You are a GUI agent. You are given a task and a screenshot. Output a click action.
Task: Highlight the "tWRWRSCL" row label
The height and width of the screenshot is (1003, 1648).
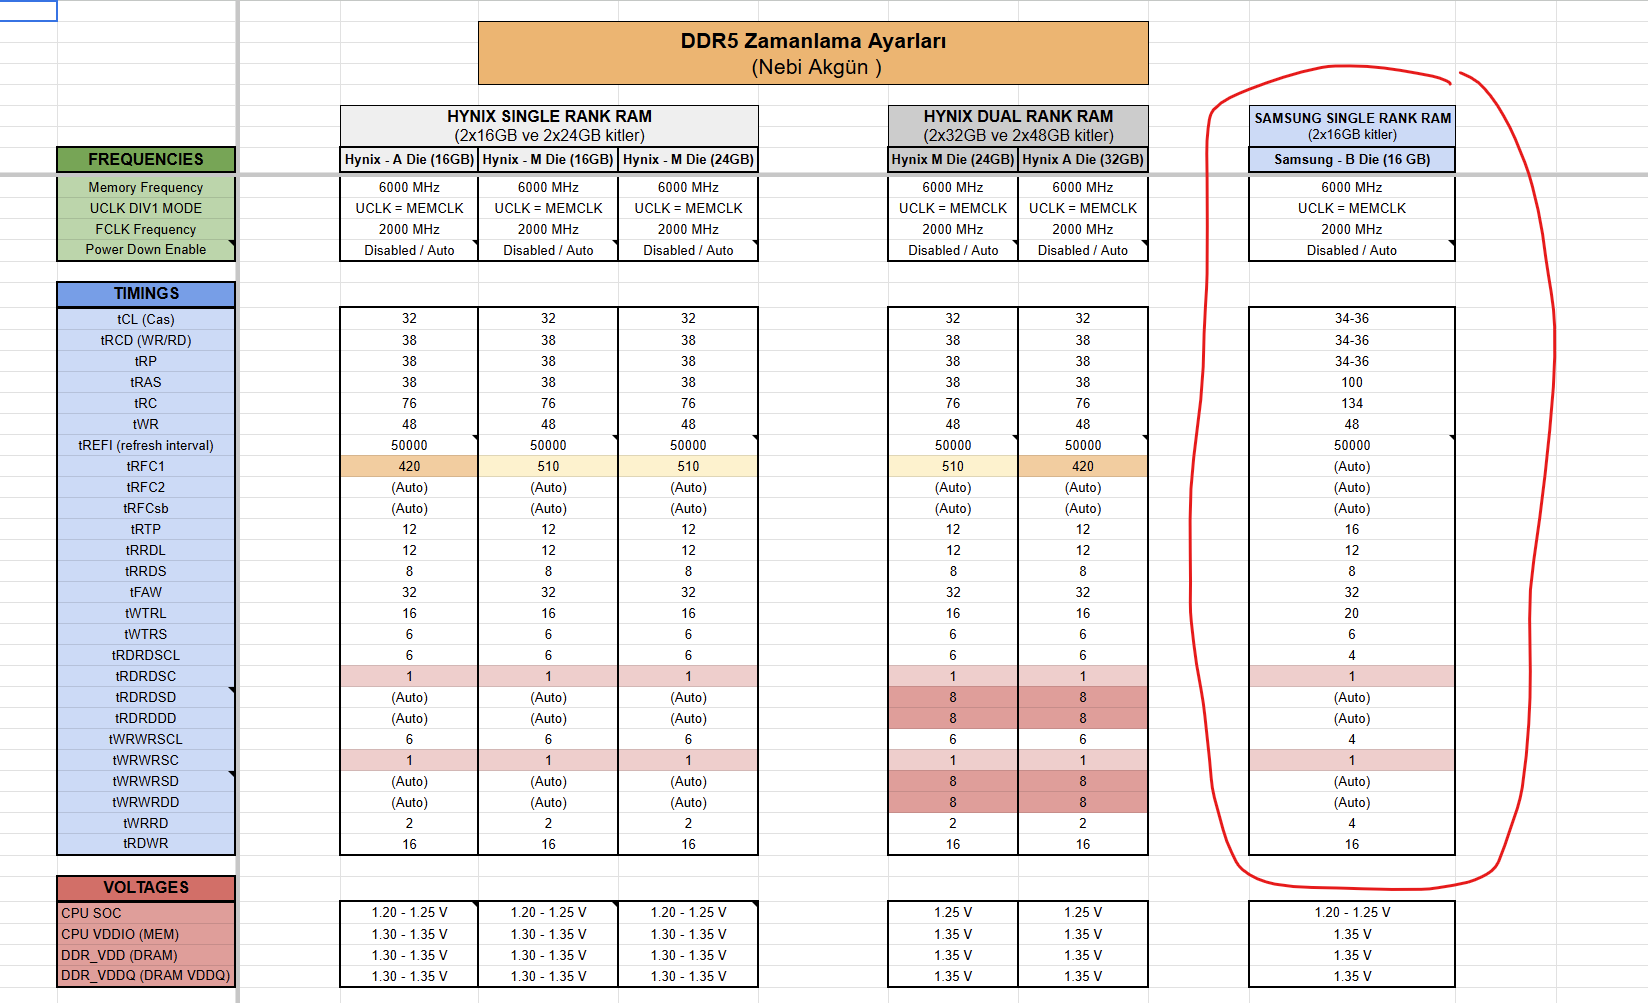146,739
